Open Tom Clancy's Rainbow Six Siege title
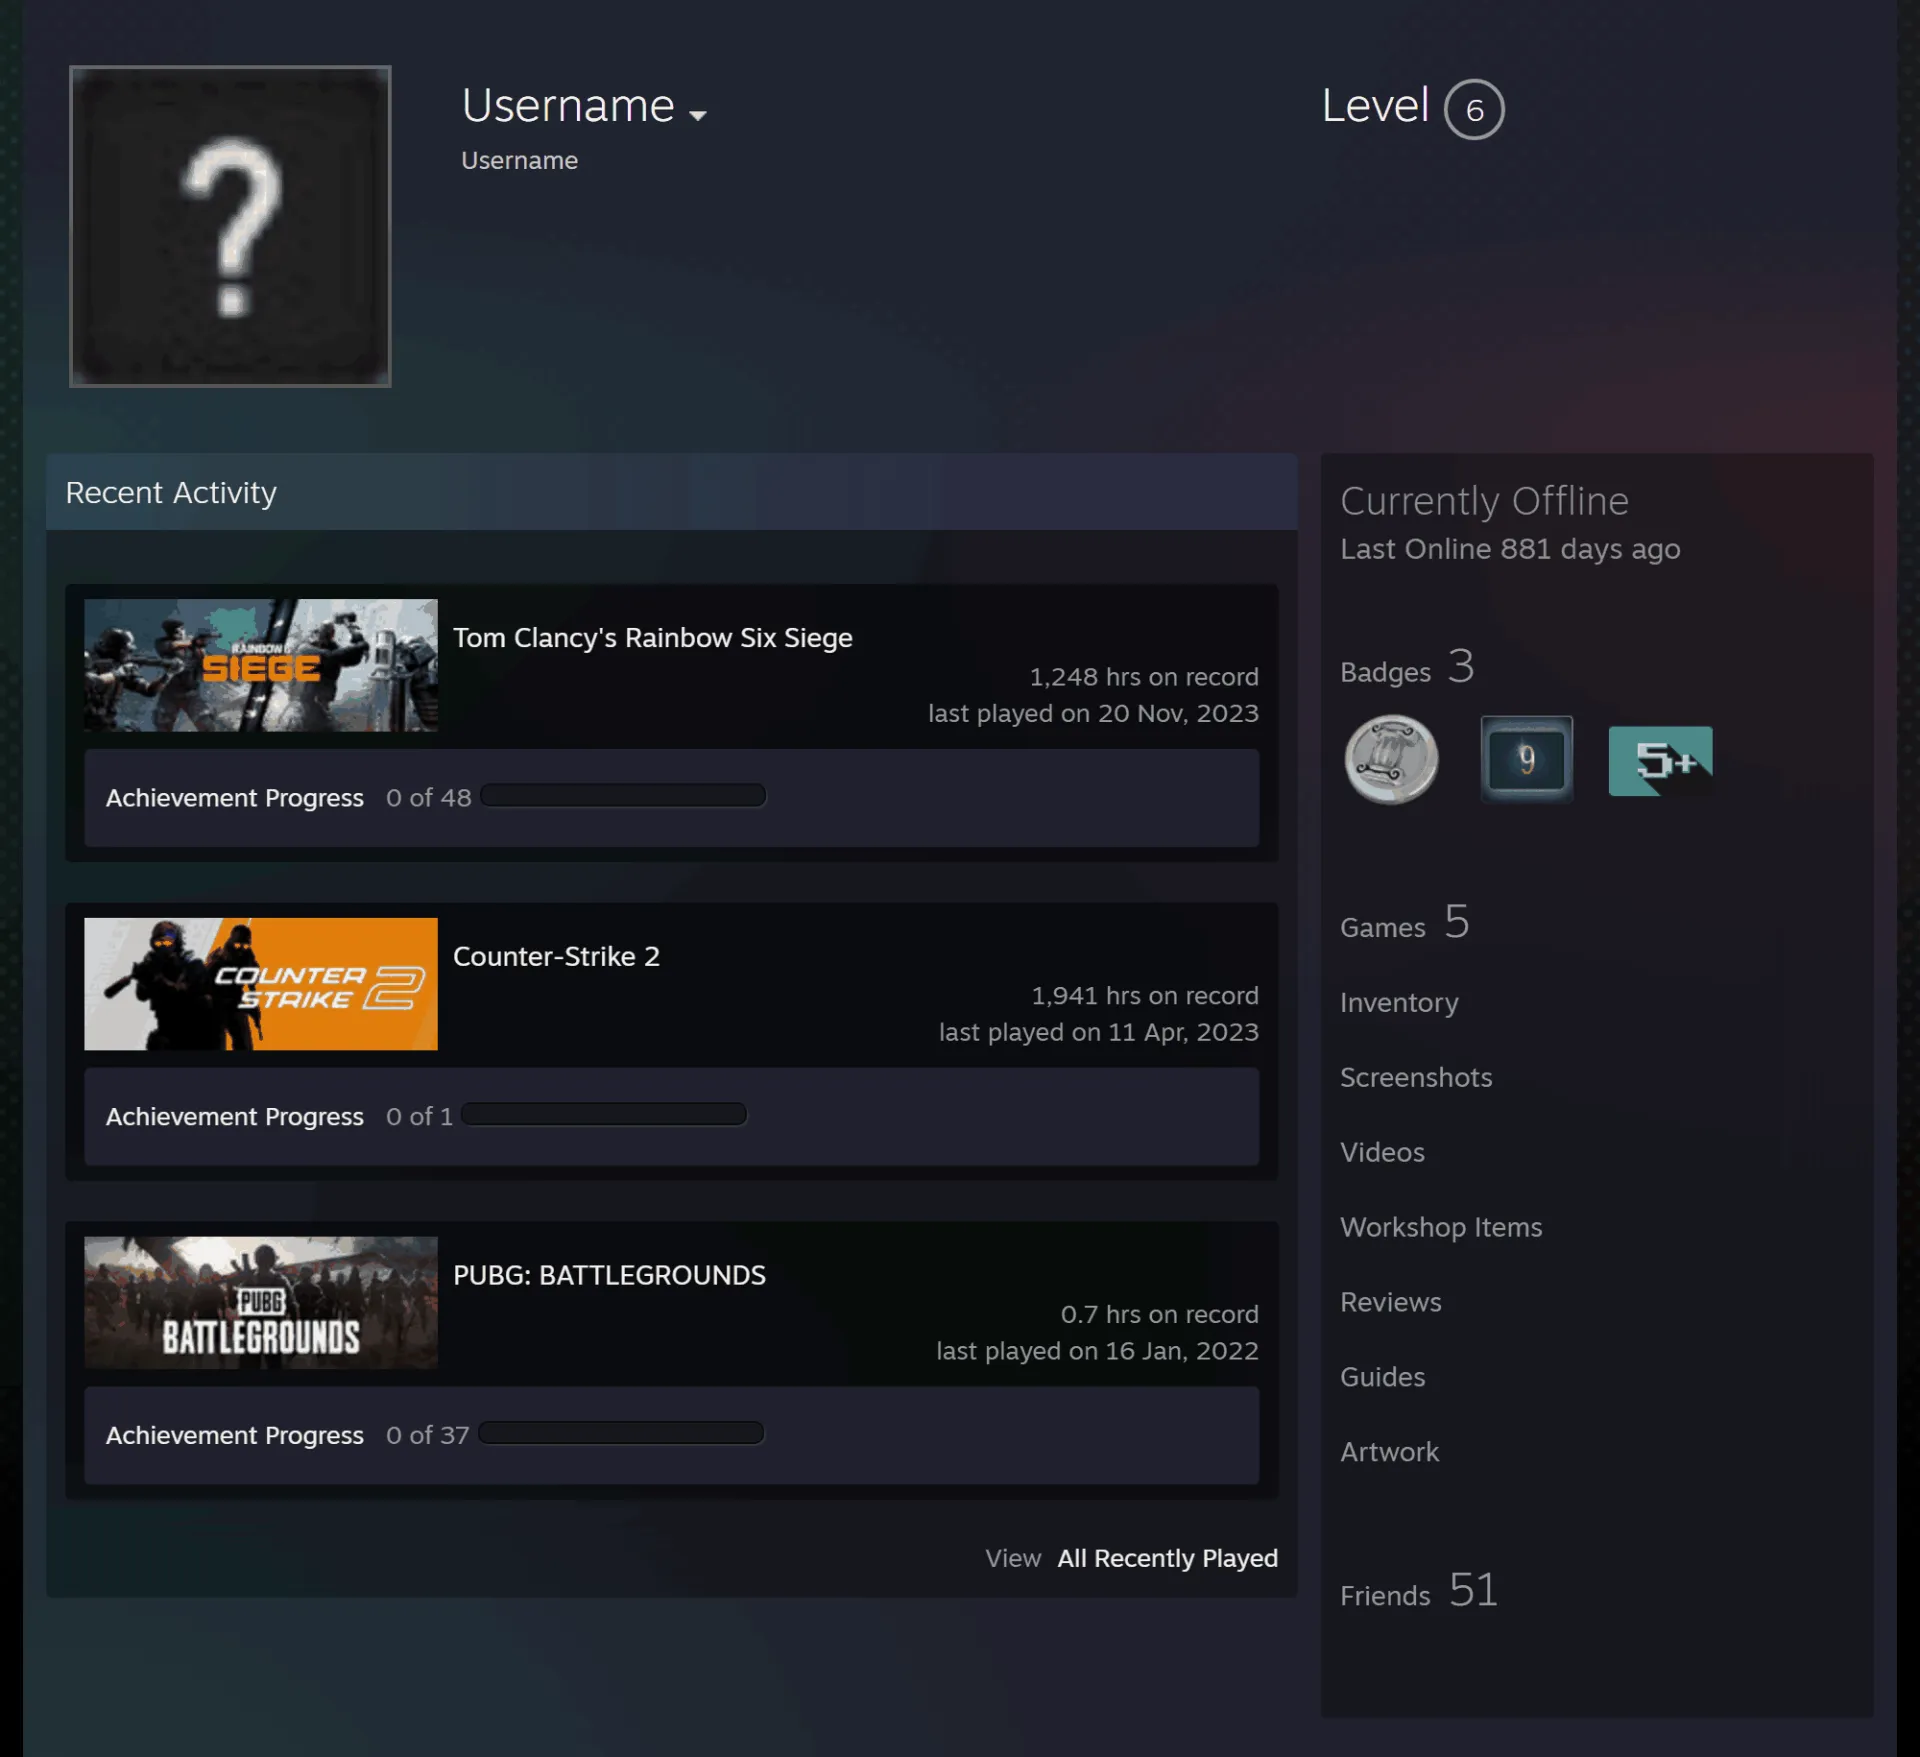Screen dimensions: 1920x1757 pyautogui.click(x=653, y=638)
